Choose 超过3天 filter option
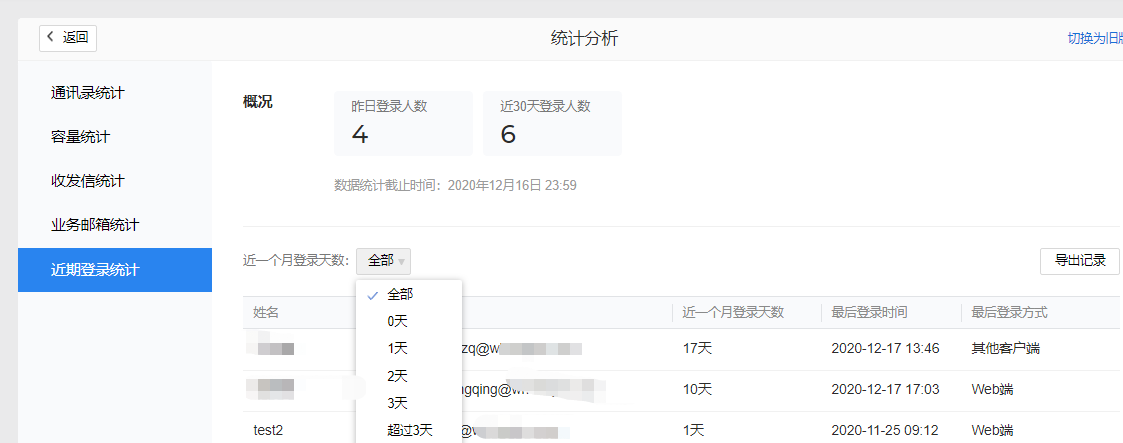This screenshot has height=443, width=1123. pyautogui.click(x=409, y=430)
